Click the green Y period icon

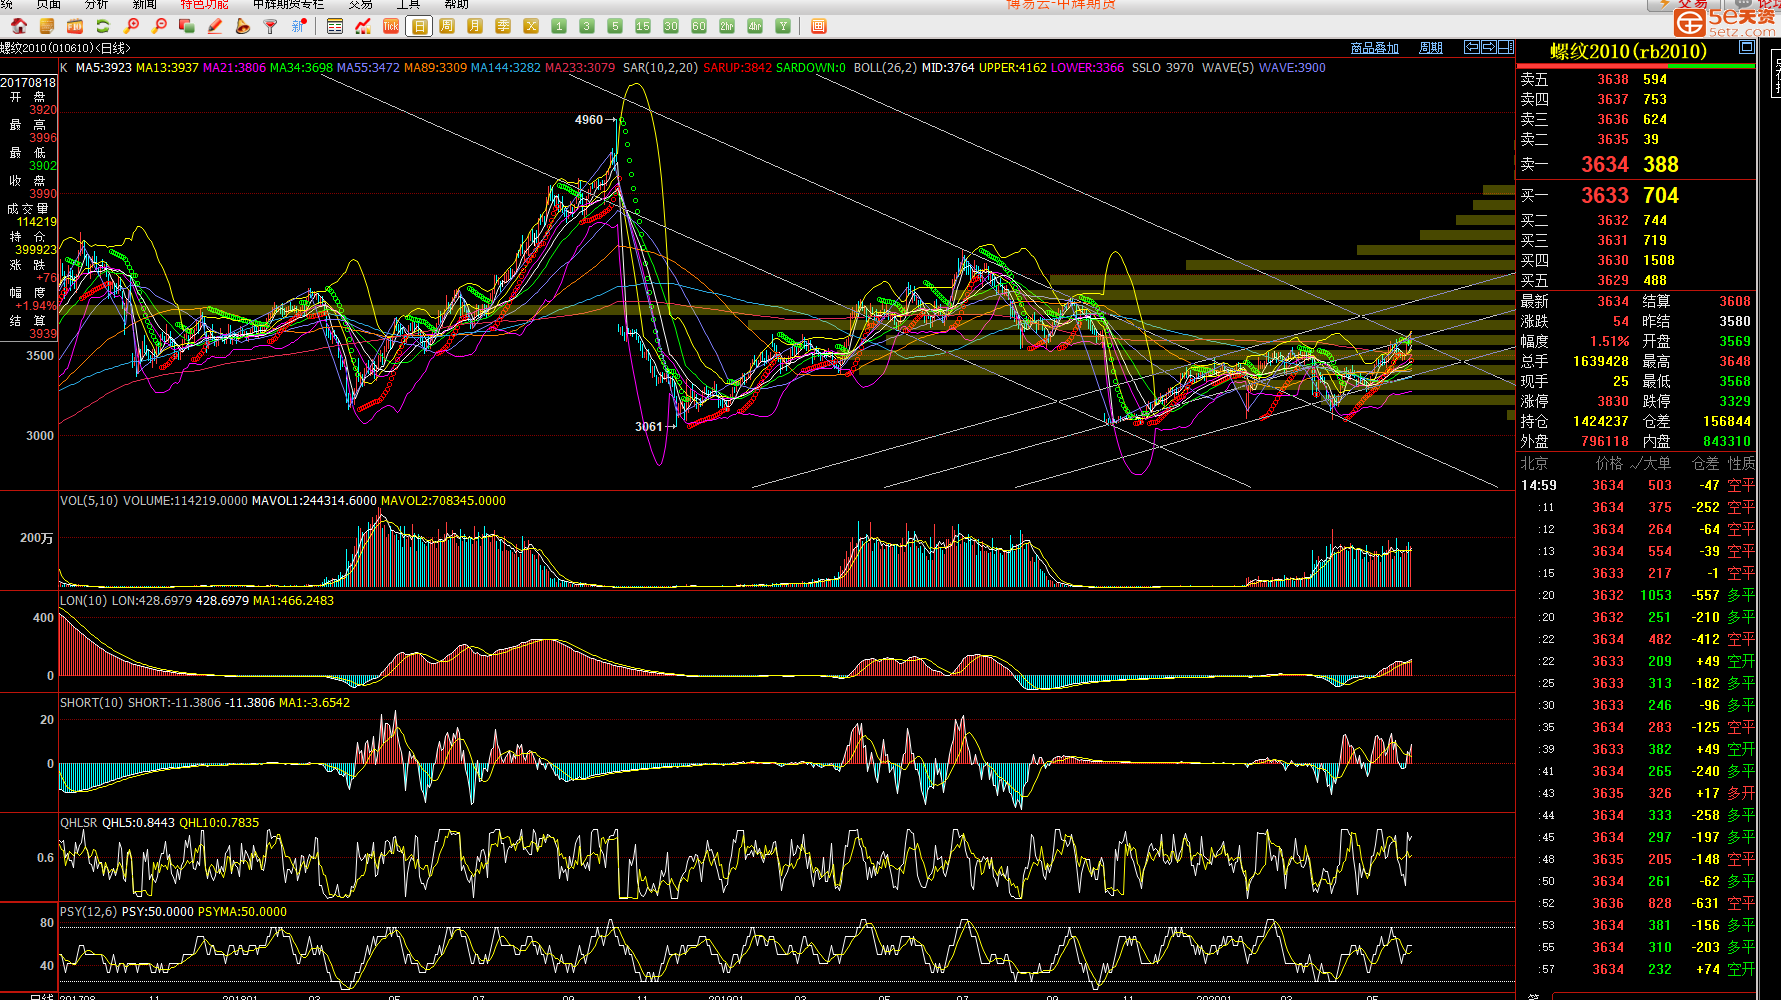pos(783,27)
